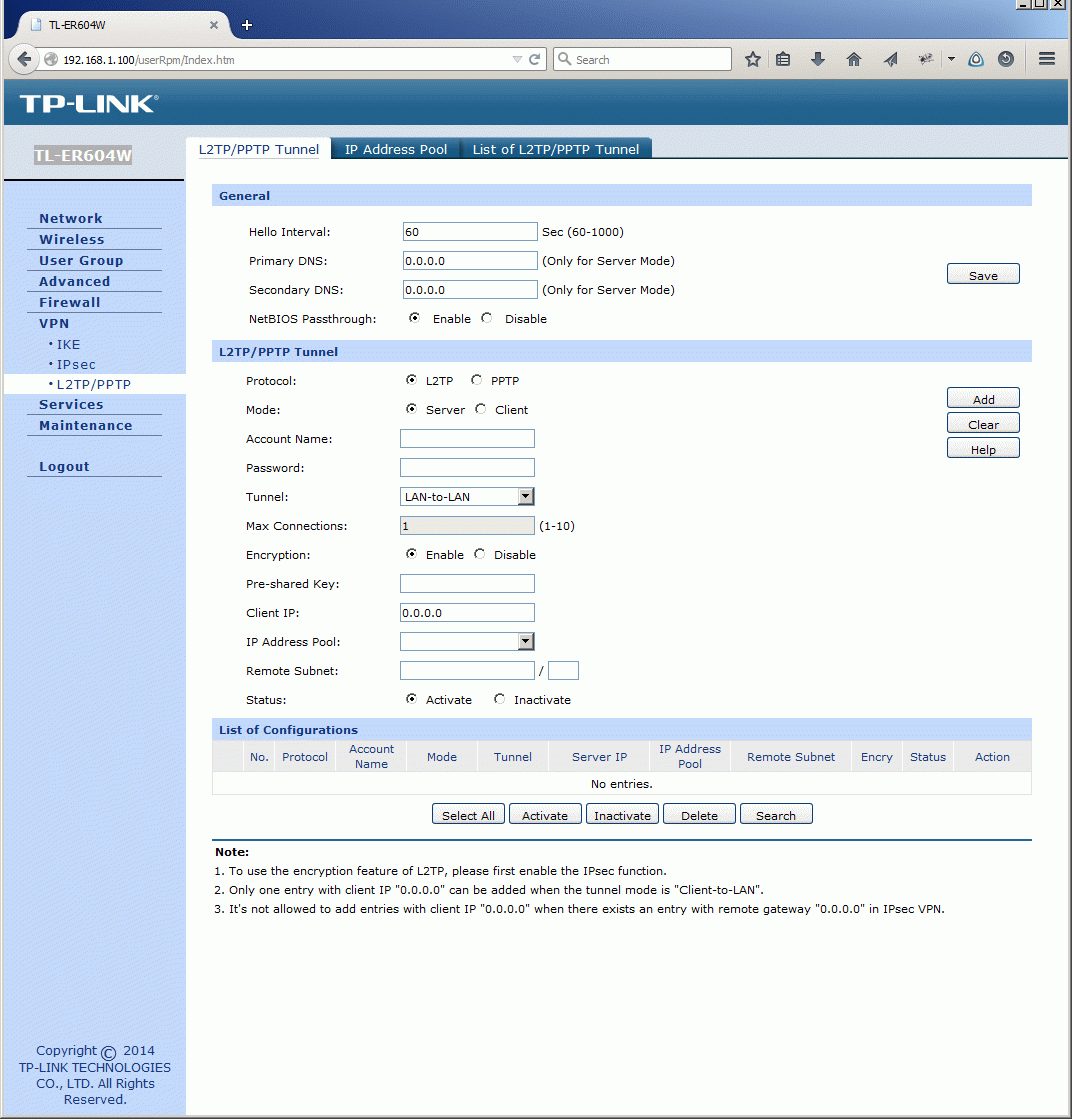Open List of L2TP/PPTP Tunnel tab
The width and height of the screenshot is (1072, 1119).
tap(556, 149)
